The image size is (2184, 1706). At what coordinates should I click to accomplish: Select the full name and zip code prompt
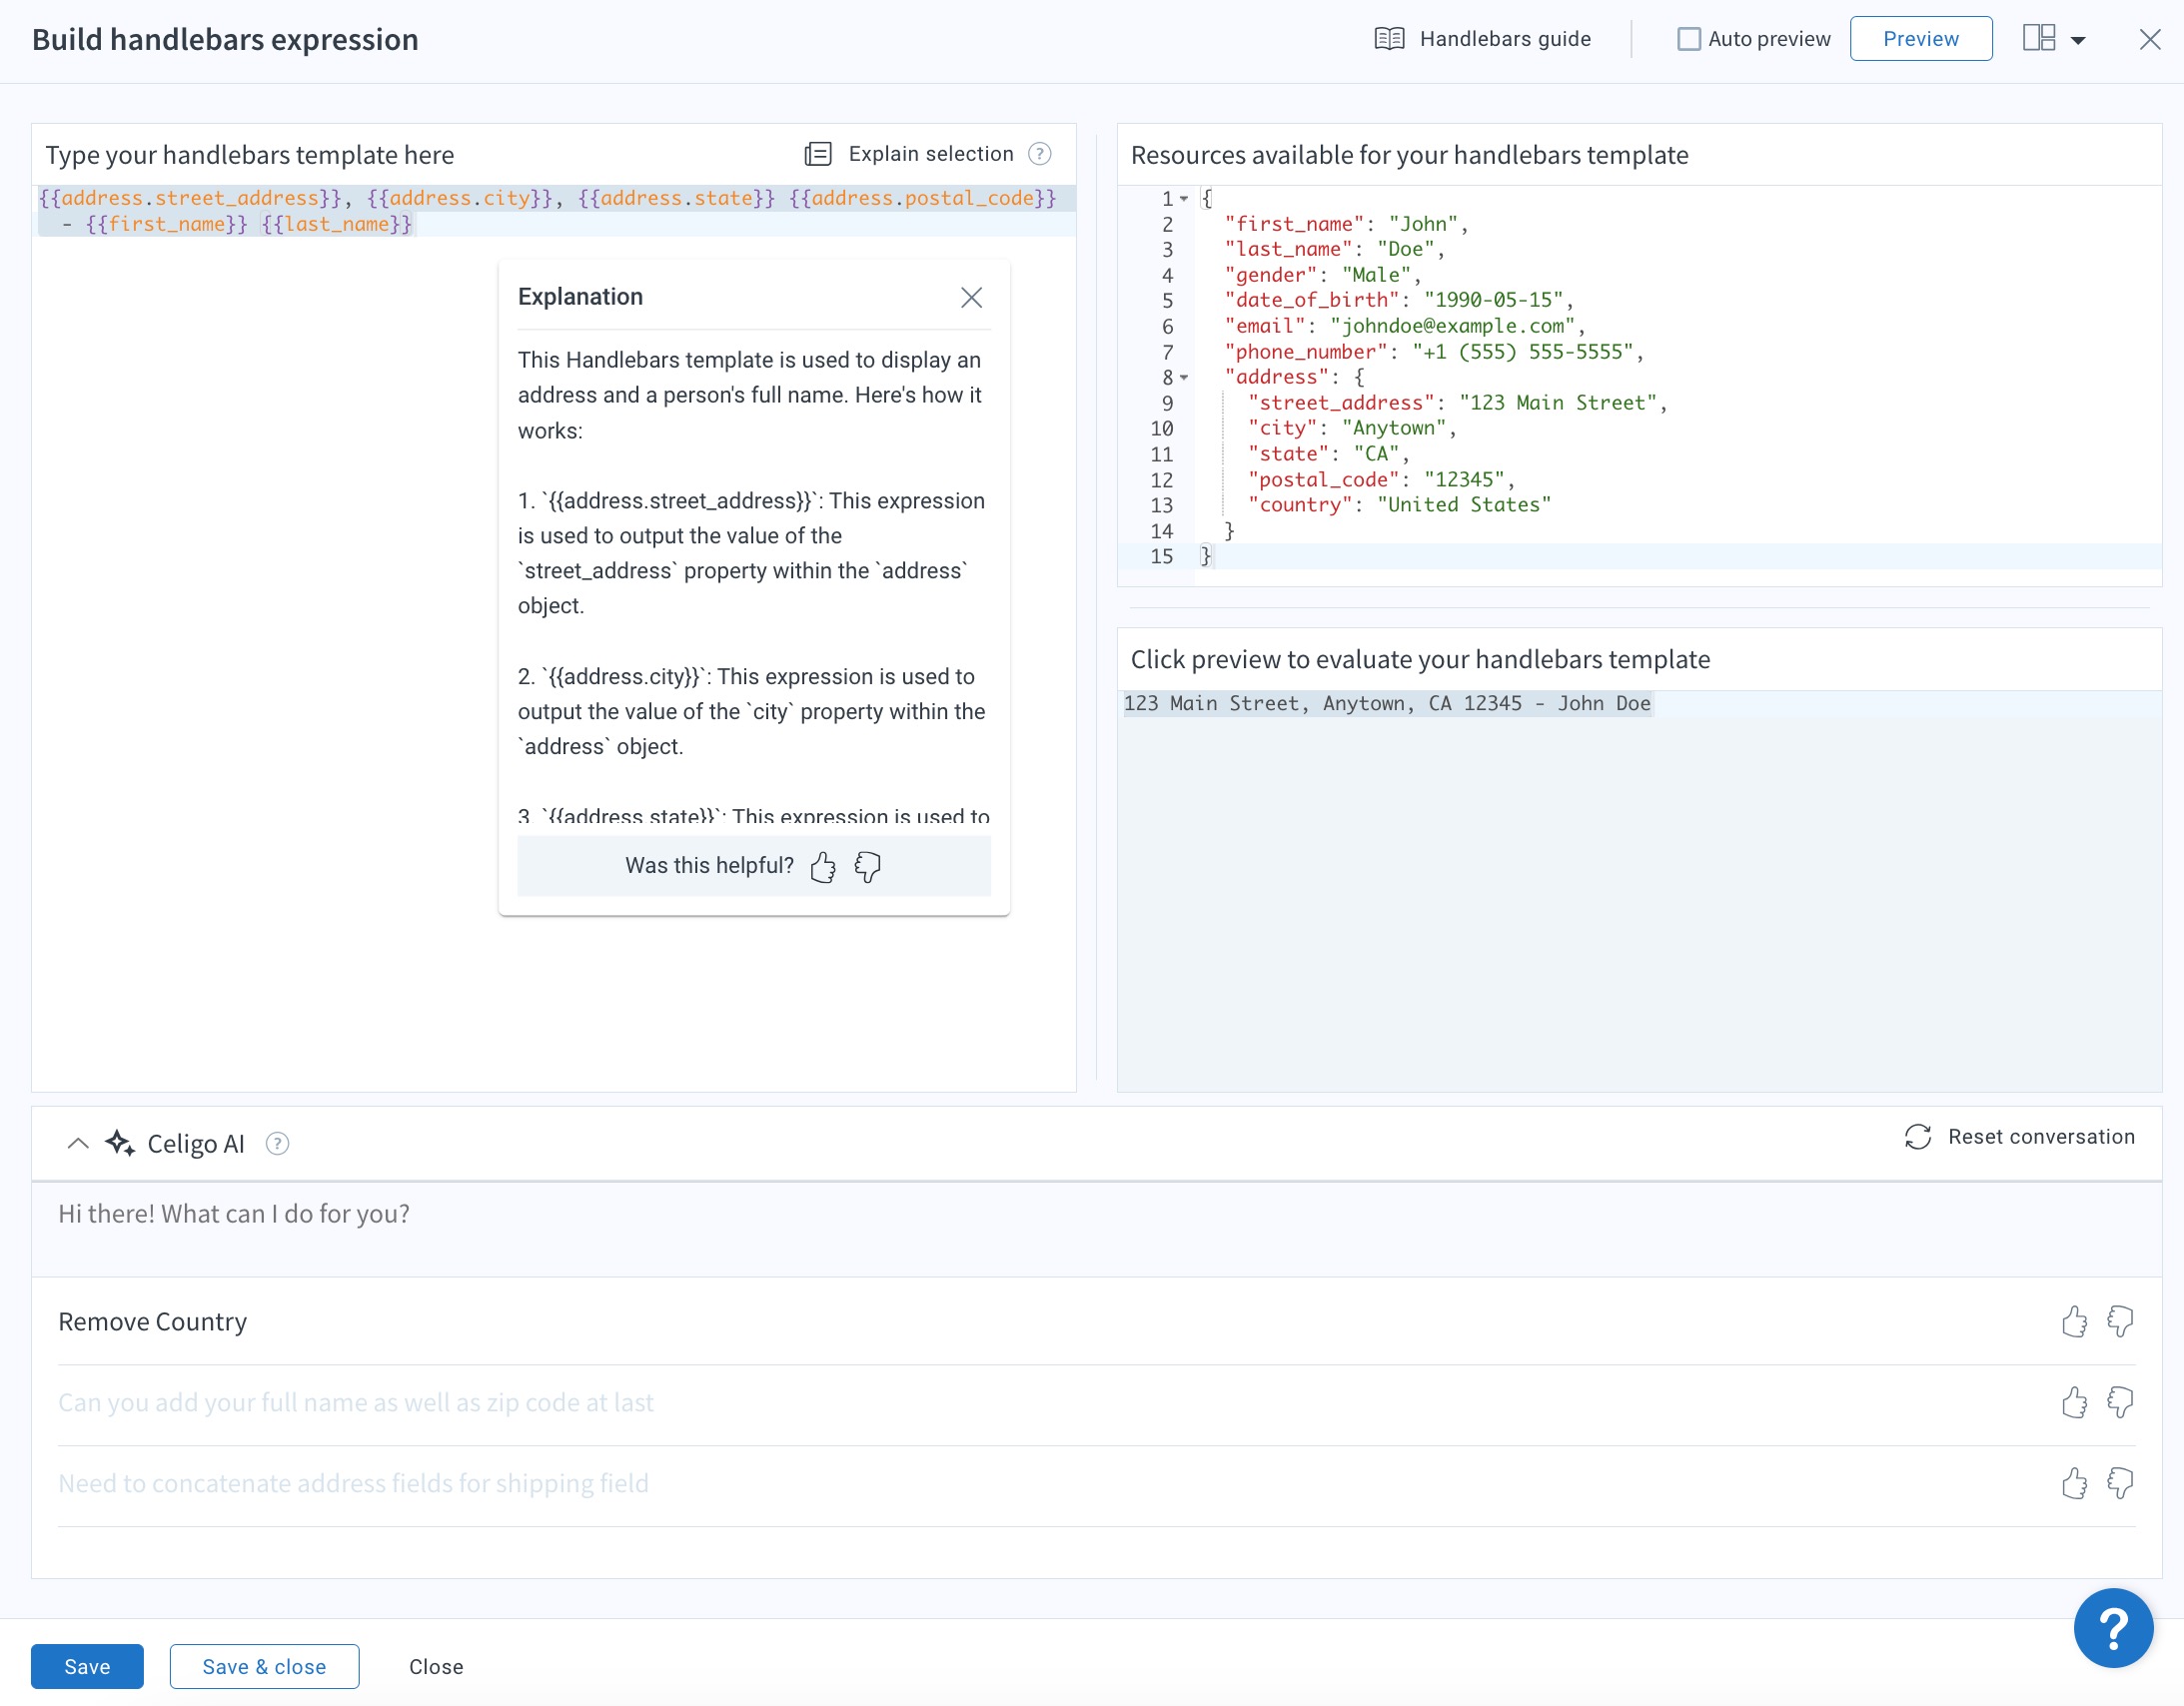tap(355, 1403)
